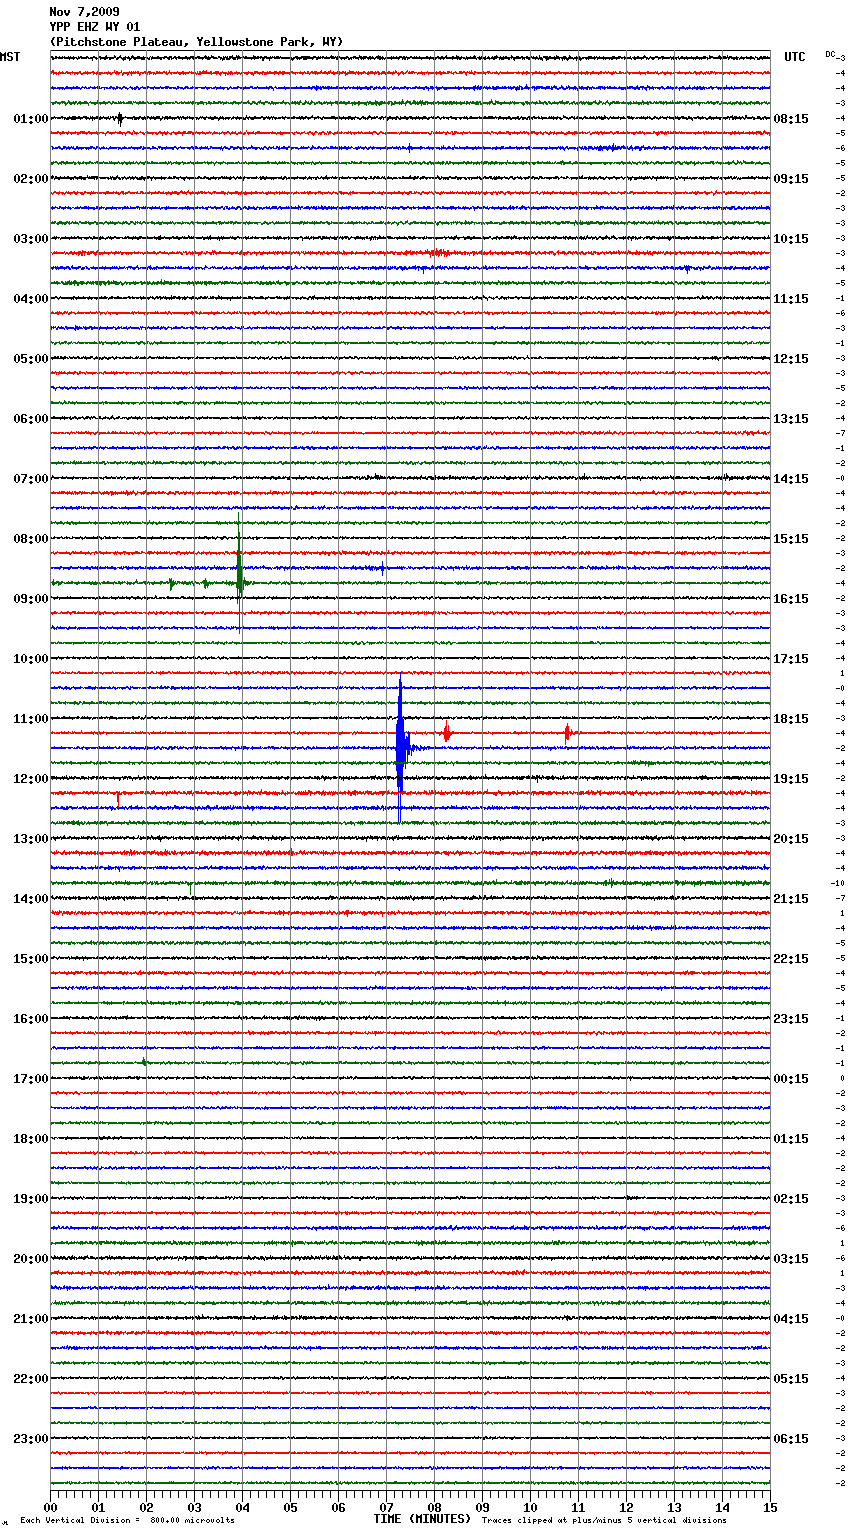Image resolution: width=850 pixels, height=1534 pixels.
Task: Click the 08:15 UTC time label
Action: [791, 119]
